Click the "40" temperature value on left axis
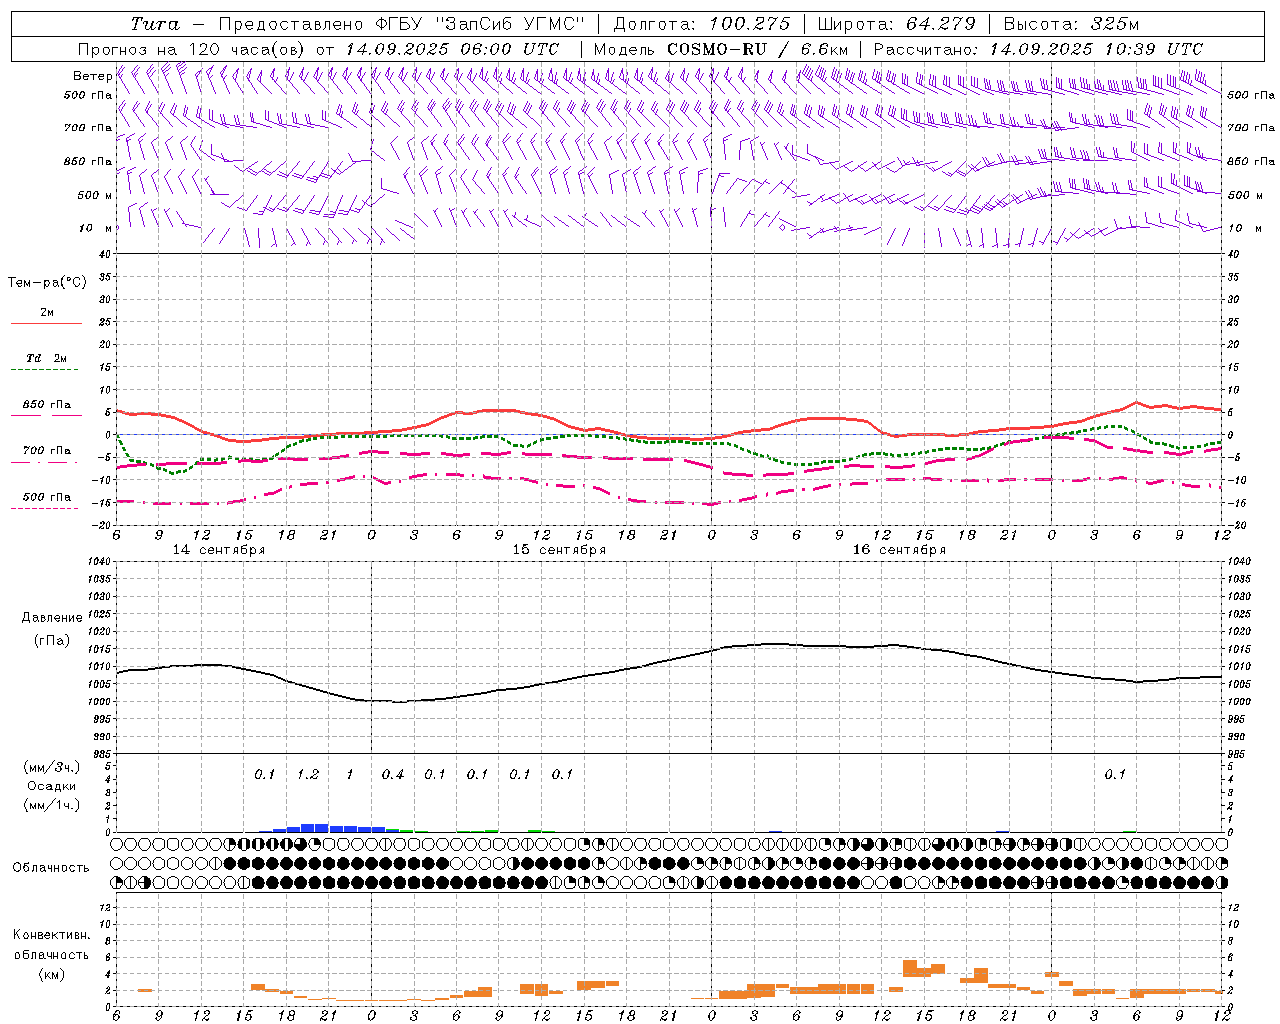 (105, 254)
